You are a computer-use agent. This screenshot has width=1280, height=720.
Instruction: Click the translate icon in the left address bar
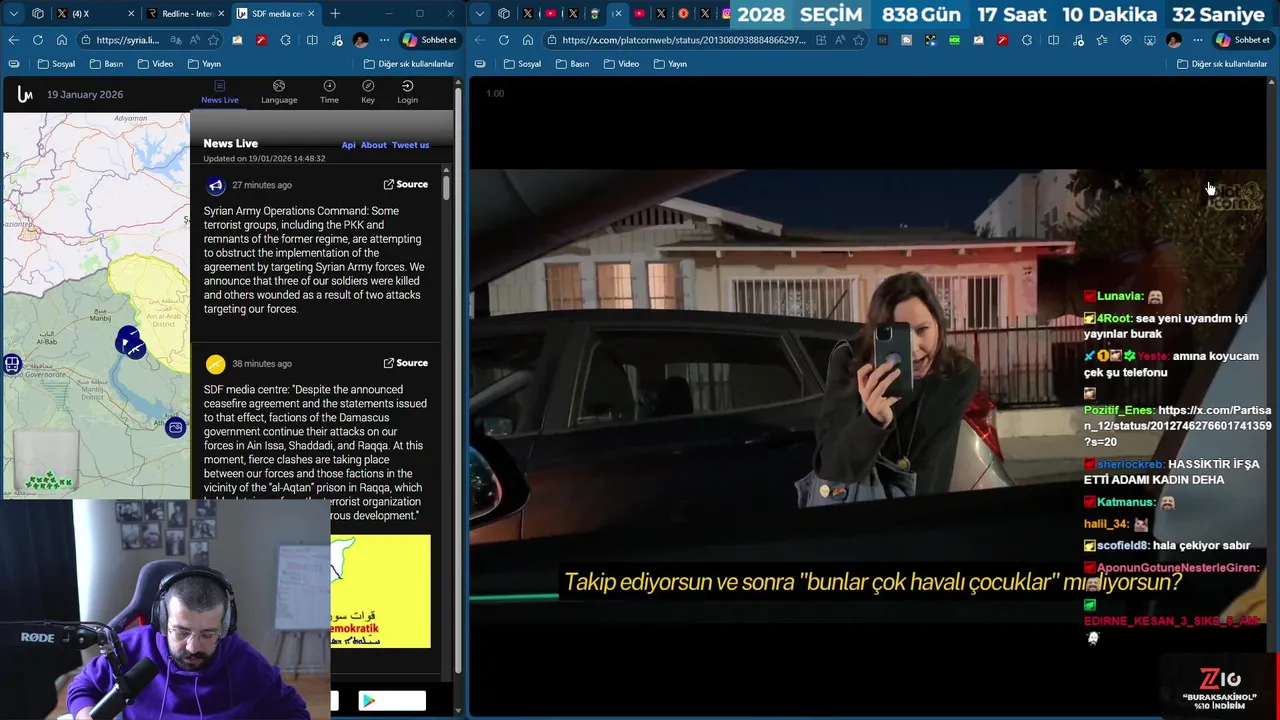click(176, 40)
